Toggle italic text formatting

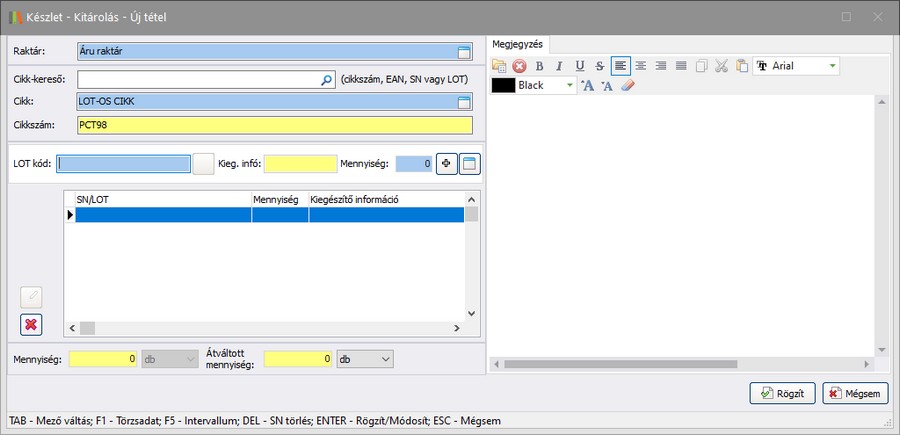pos(559,66)
